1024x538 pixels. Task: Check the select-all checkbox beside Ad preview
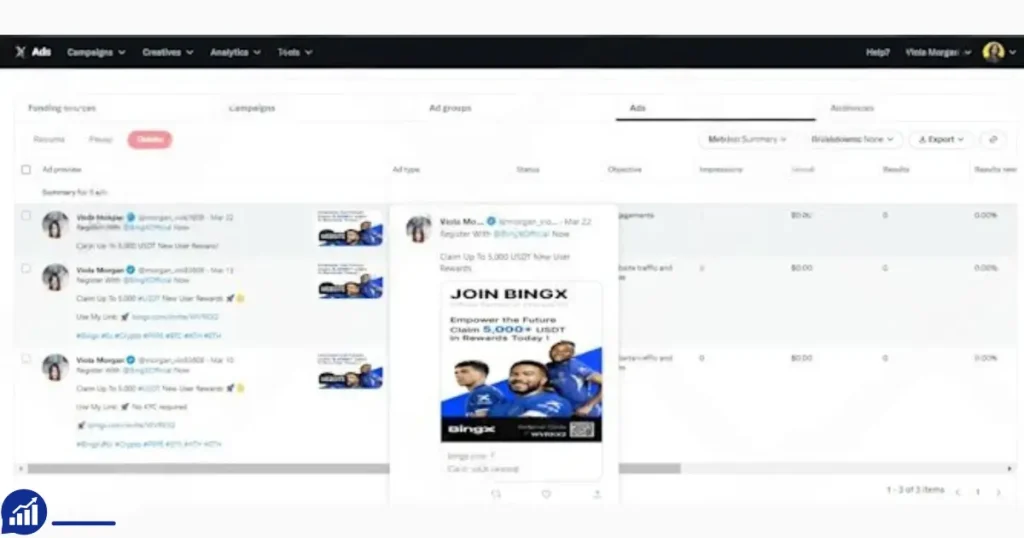click(25, 169)
